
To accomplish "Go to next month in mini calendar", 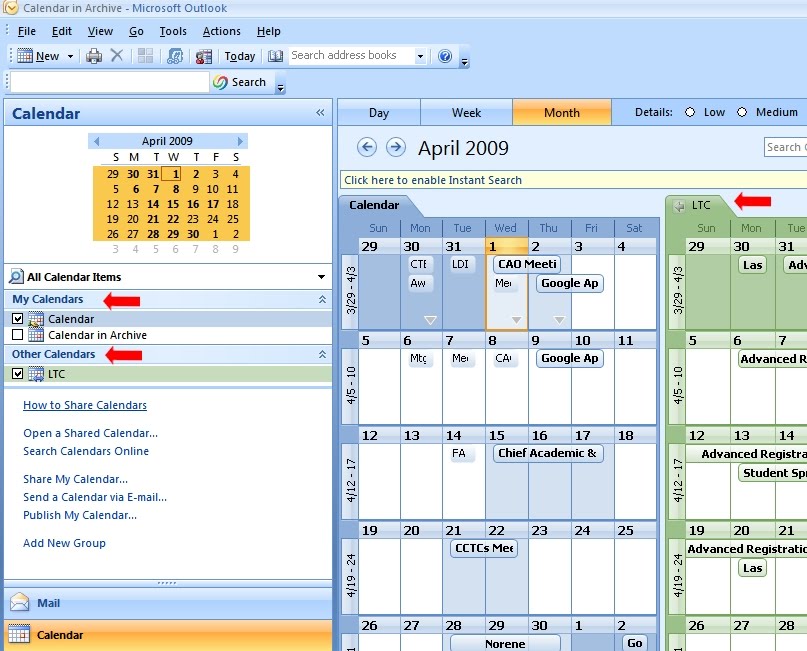I will 240,141.
